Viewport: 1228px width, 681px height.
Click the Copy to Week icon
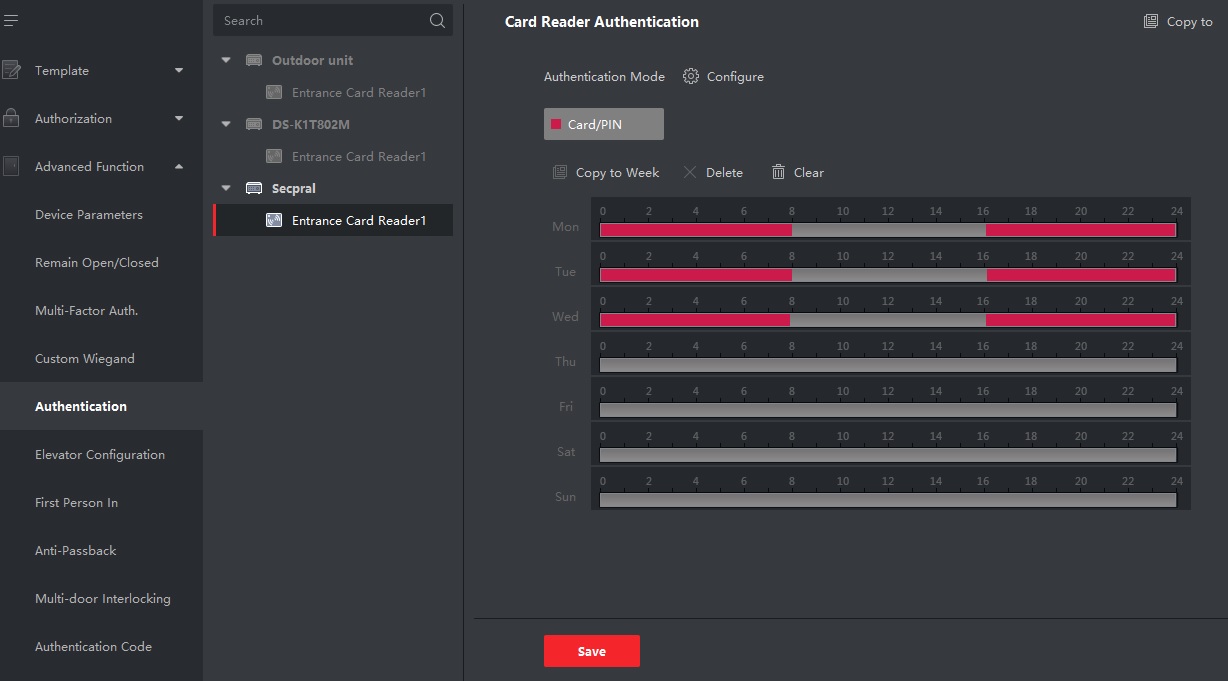(x=560, y=173)
